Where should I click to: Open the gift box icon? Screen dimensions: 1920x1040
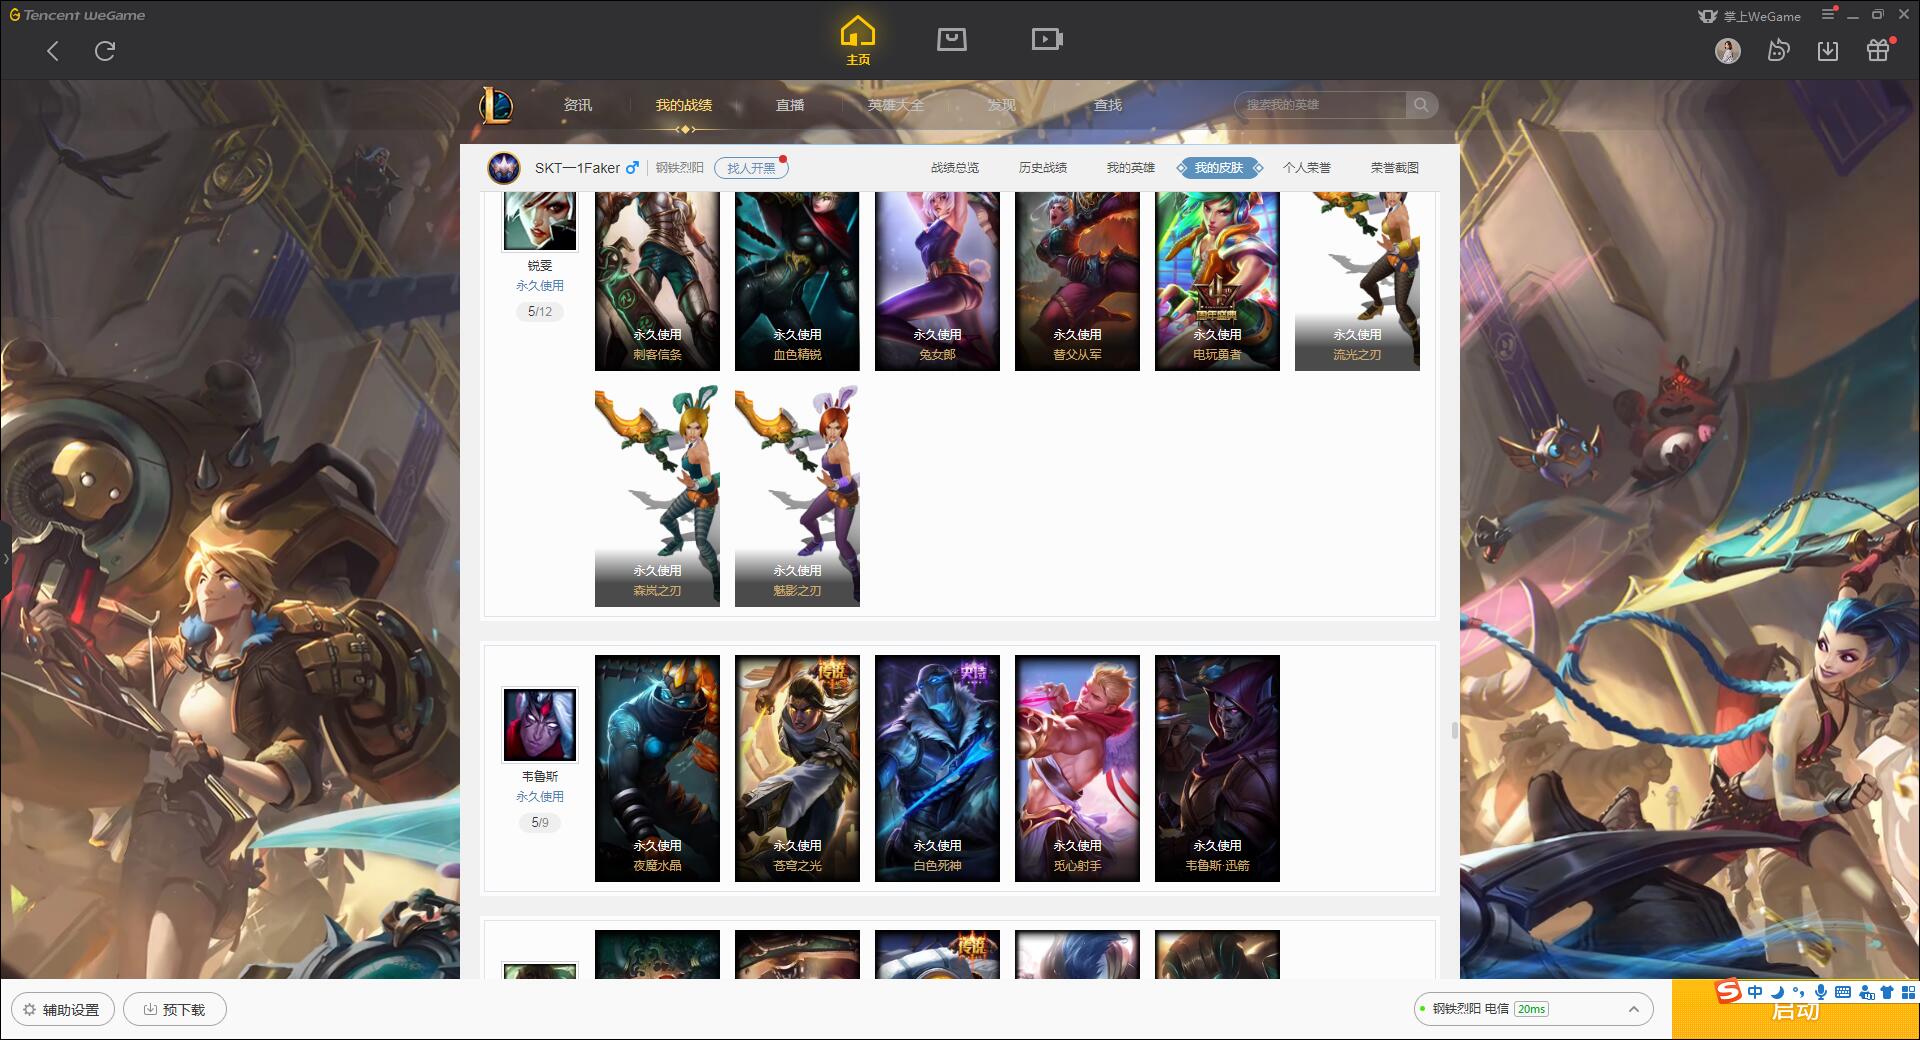pos(1878,50)
